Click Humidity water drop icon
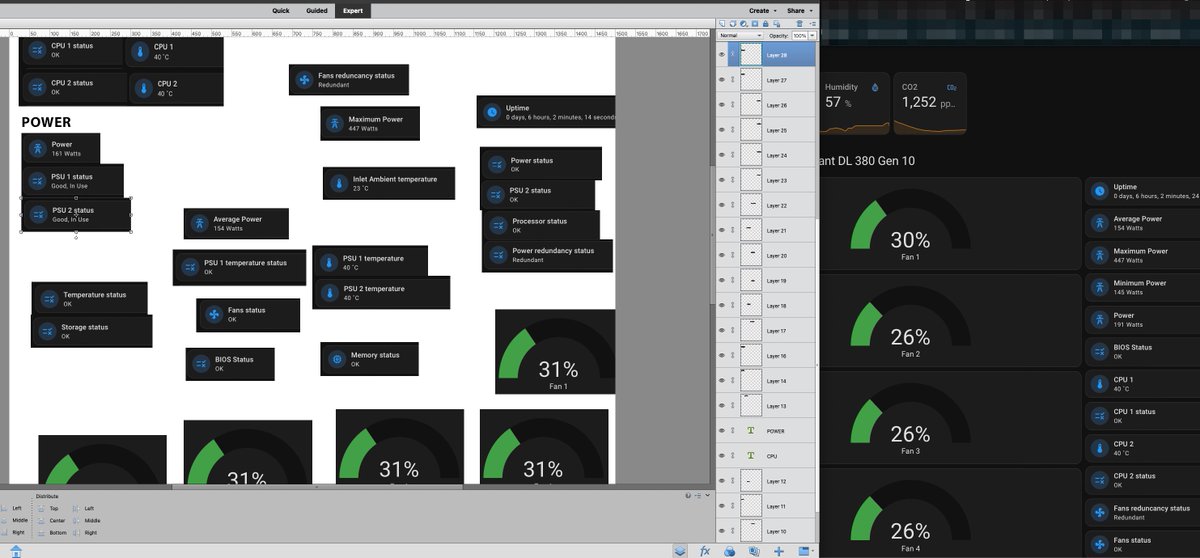The image size is (1200, 558). (875, 87)
